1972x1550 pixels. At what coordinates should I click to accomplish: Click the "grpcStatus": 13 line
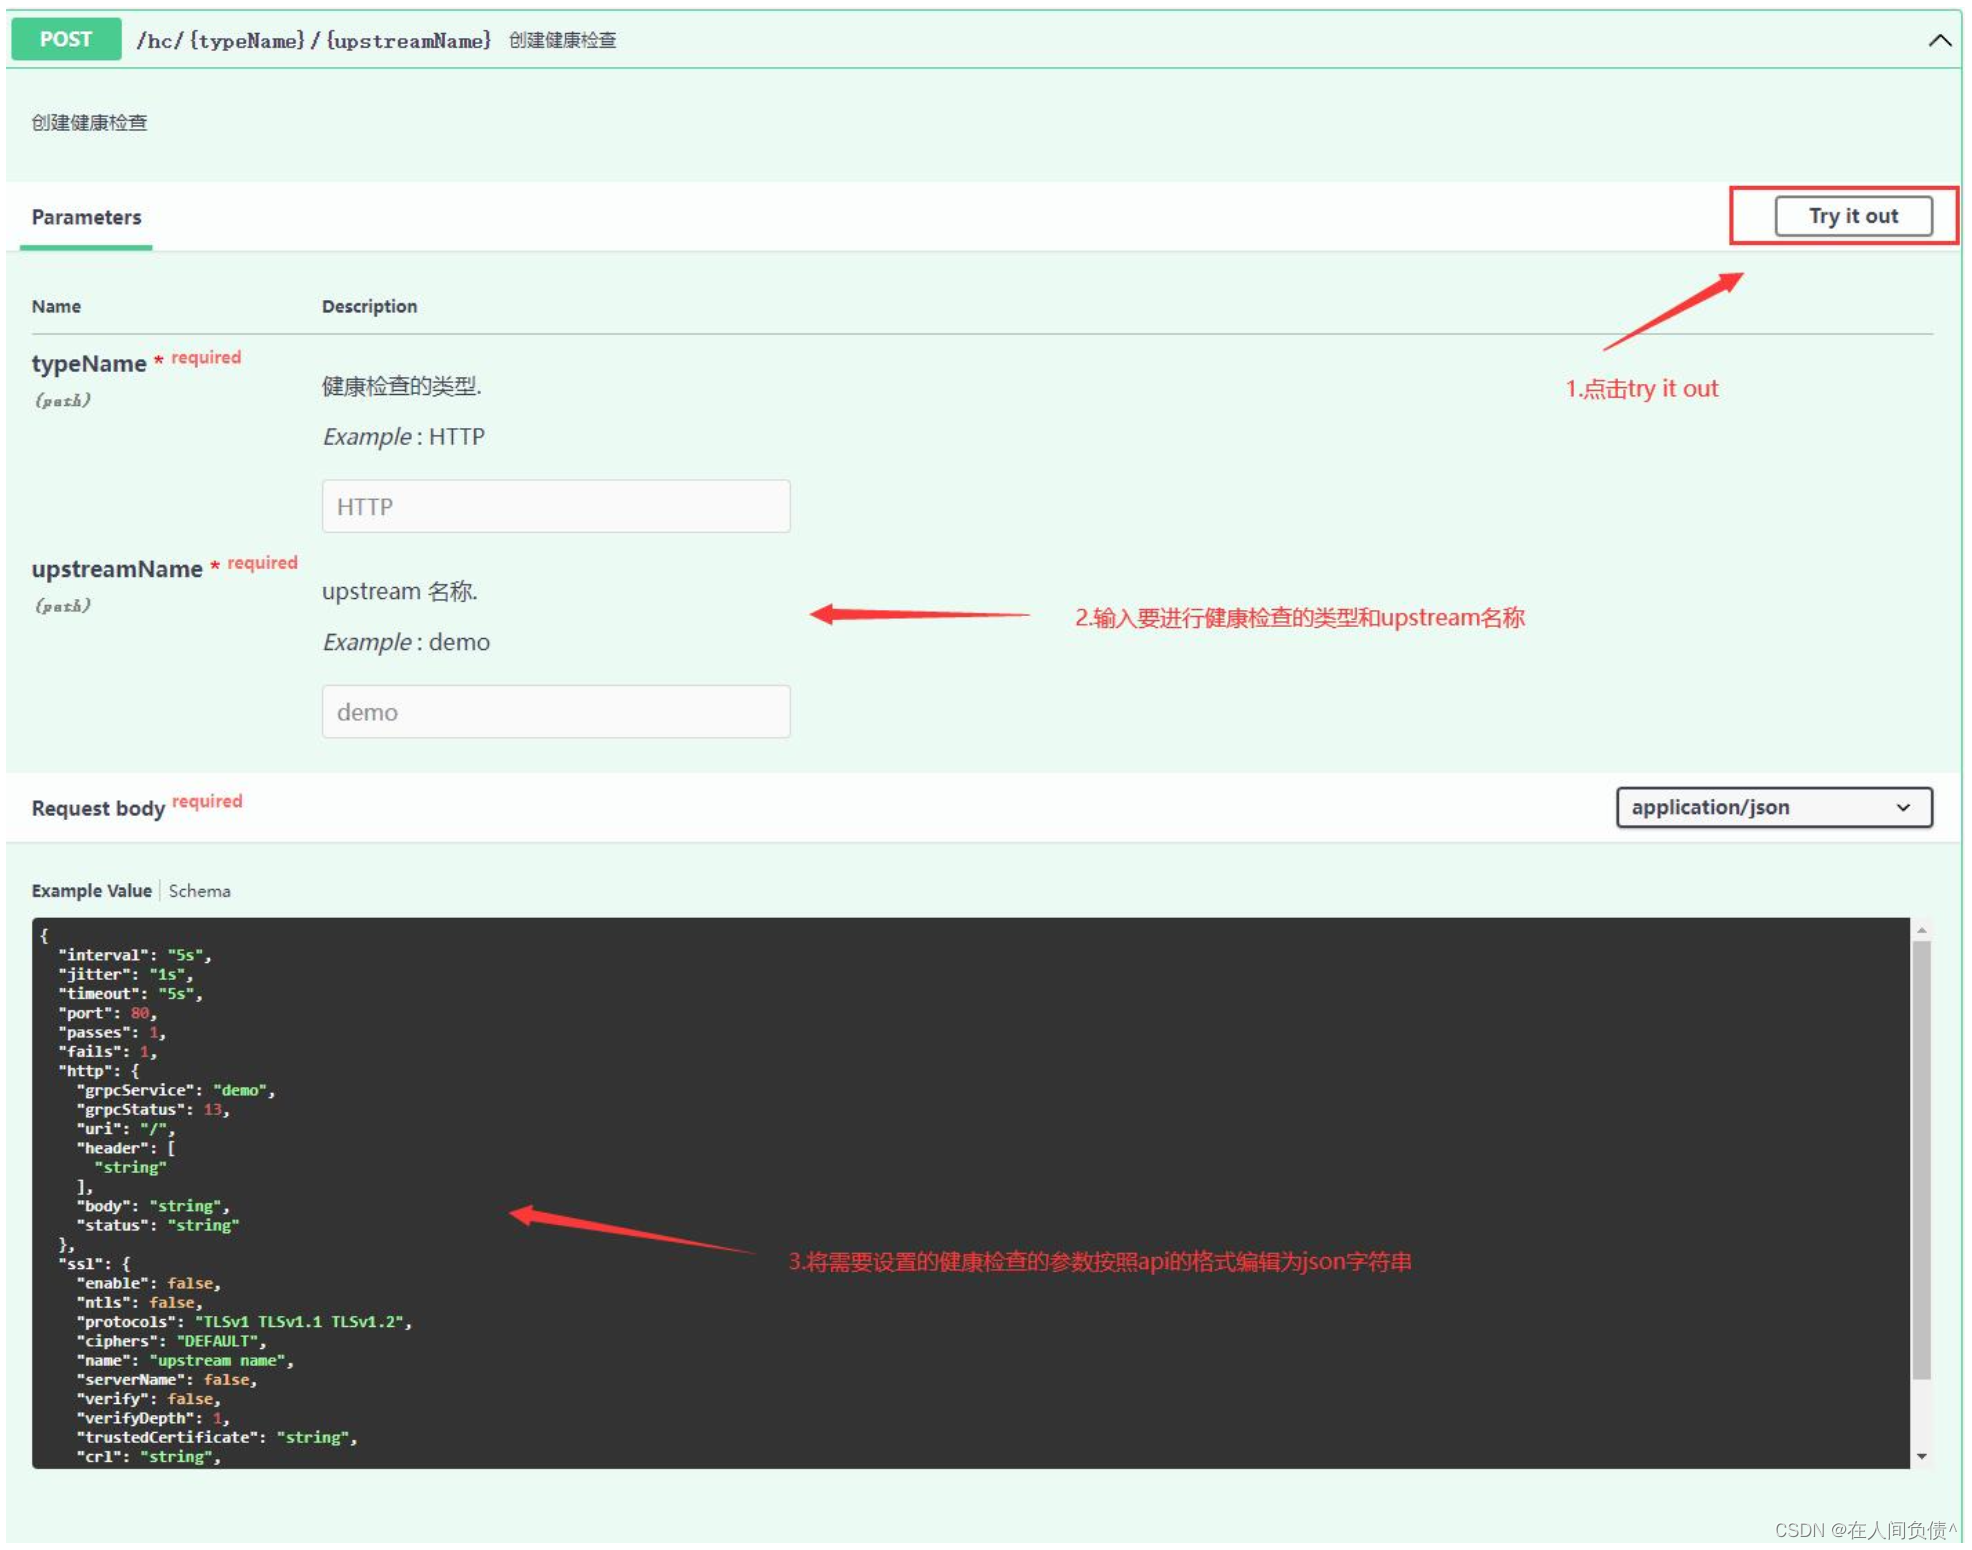click(x=153, y=1109)
